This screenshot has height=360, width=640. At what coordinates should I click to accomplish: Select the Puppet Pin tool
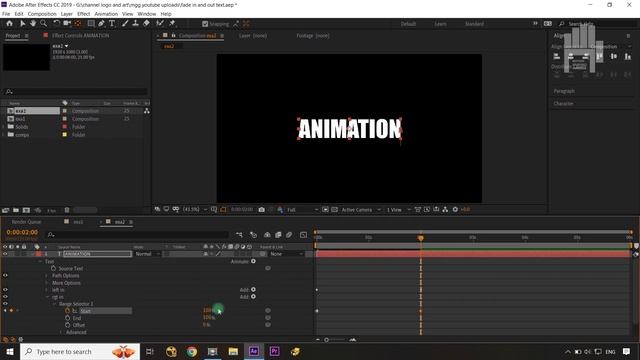click(x=172, y=24)
